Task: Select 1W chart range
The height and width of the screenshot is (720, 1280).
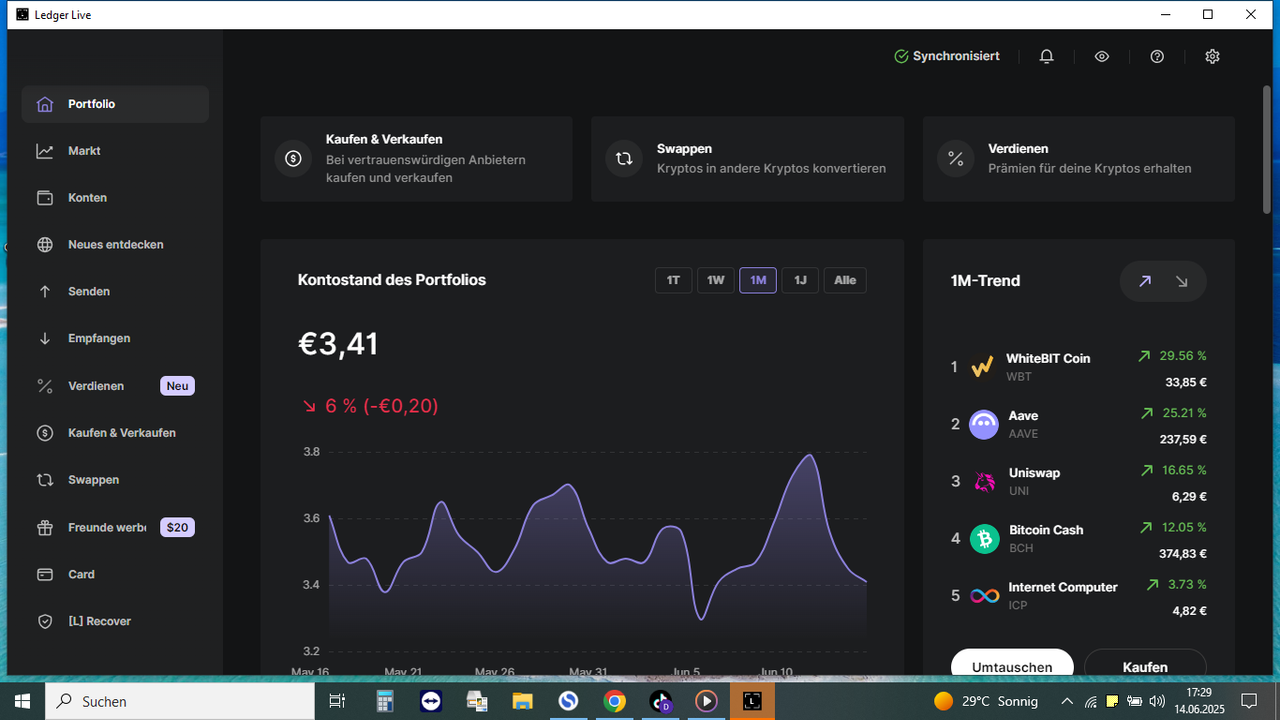Action: pos(716,280)
